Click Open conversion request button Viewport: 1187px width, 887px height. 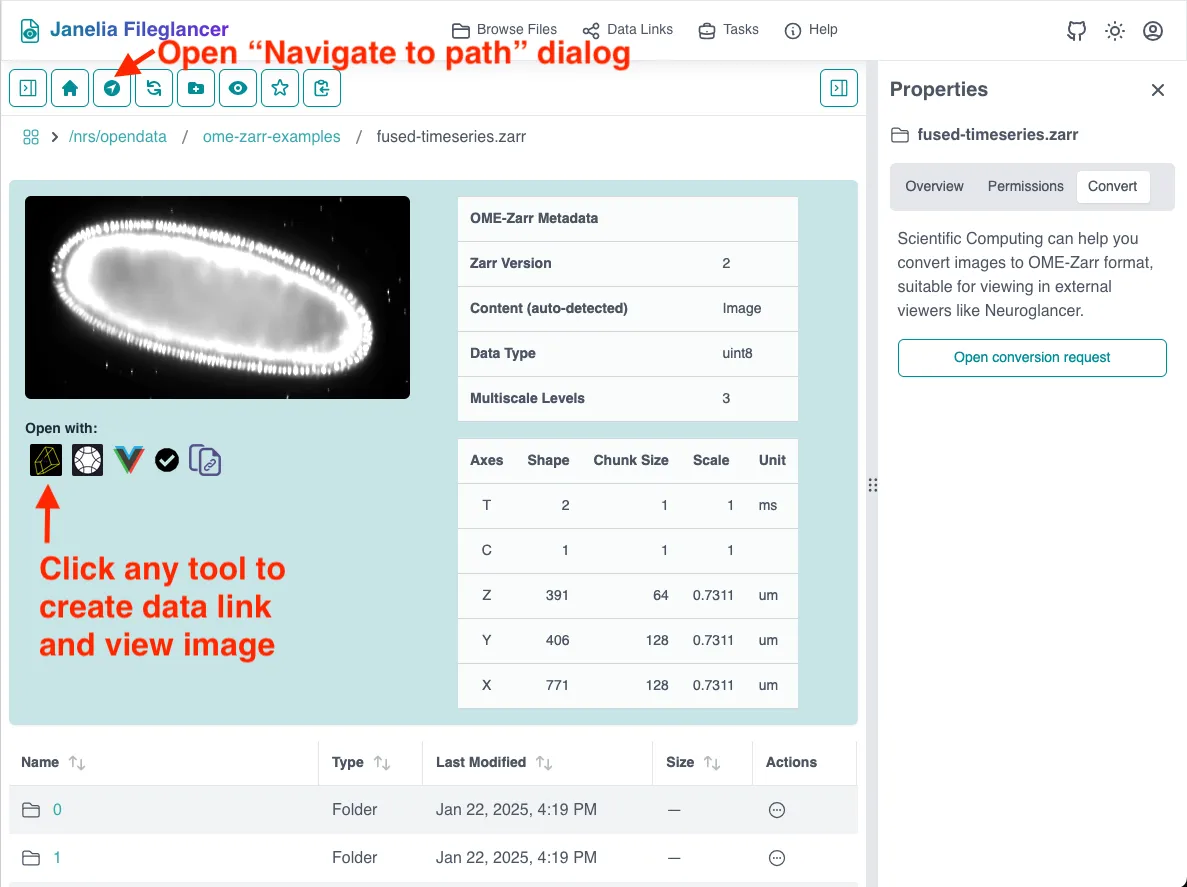click(x=1032, y=357)
